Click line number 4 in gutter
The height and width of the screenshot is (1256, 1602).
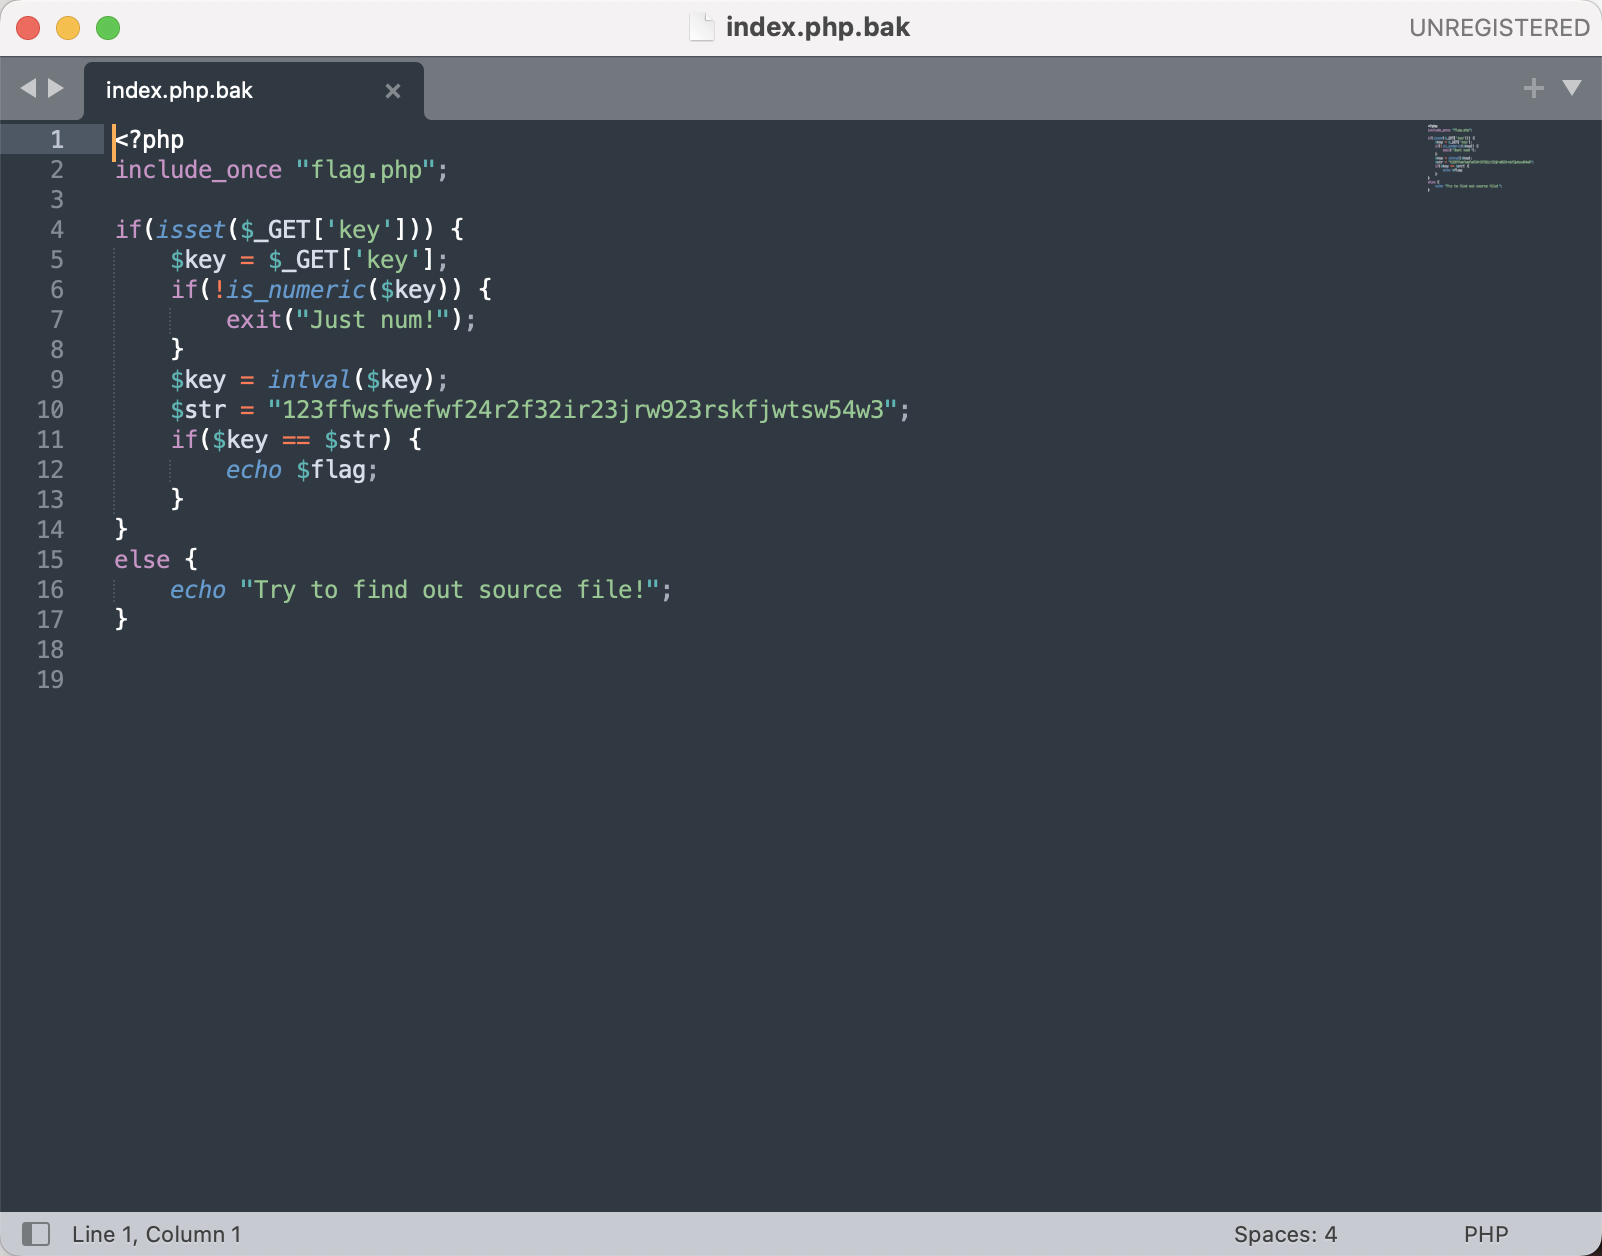click(57, 230)
